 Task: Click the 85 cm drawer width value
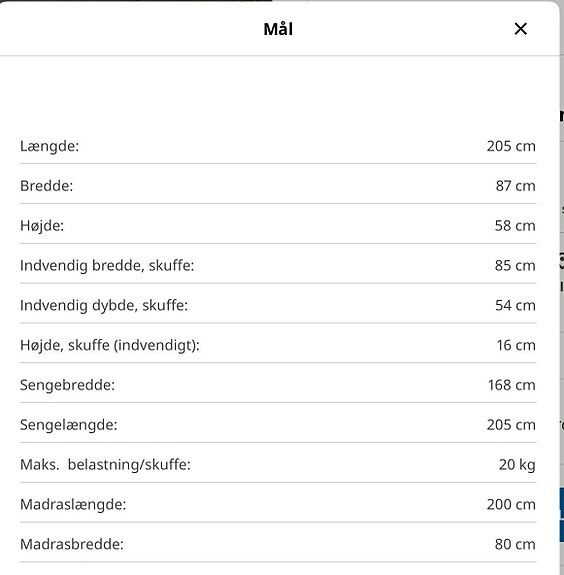[x=515, y=265]
